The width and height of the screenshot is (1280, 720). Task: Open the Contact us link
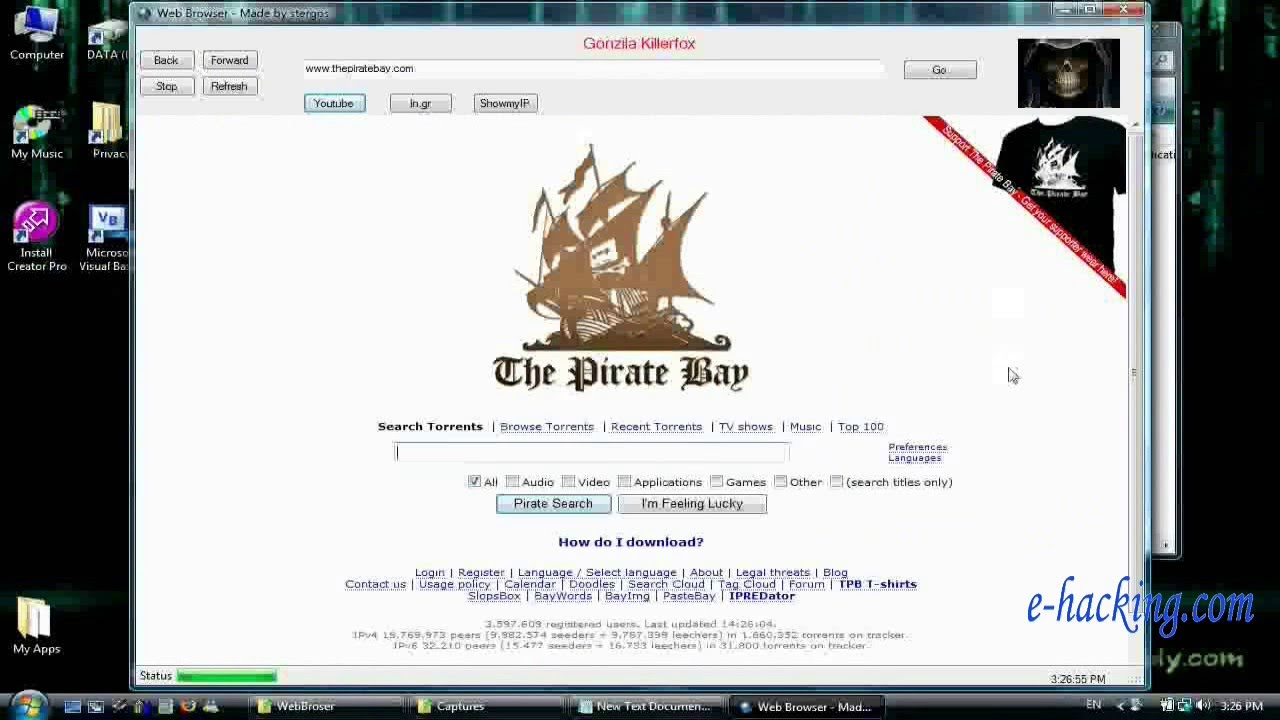click(376, 584)
